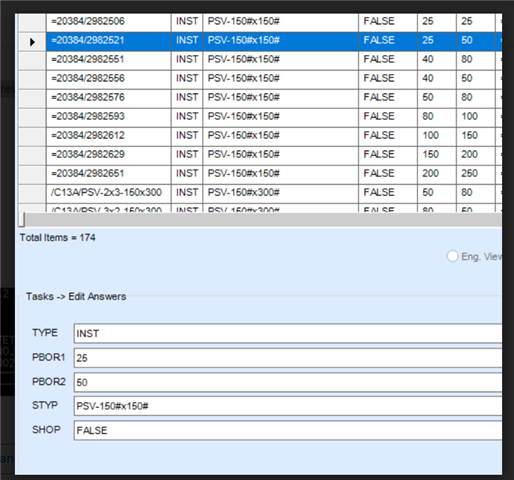The image size is (514, 480).
Task: Click the SHOP field showing FALSE
Action: pyautogui.click(x=288, y=430)
